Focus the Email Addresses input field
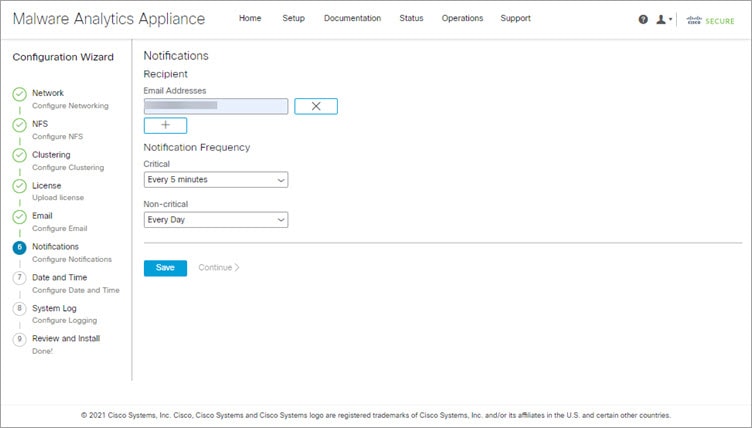This screenshot has height=428, width=752. tap(216, 106)
